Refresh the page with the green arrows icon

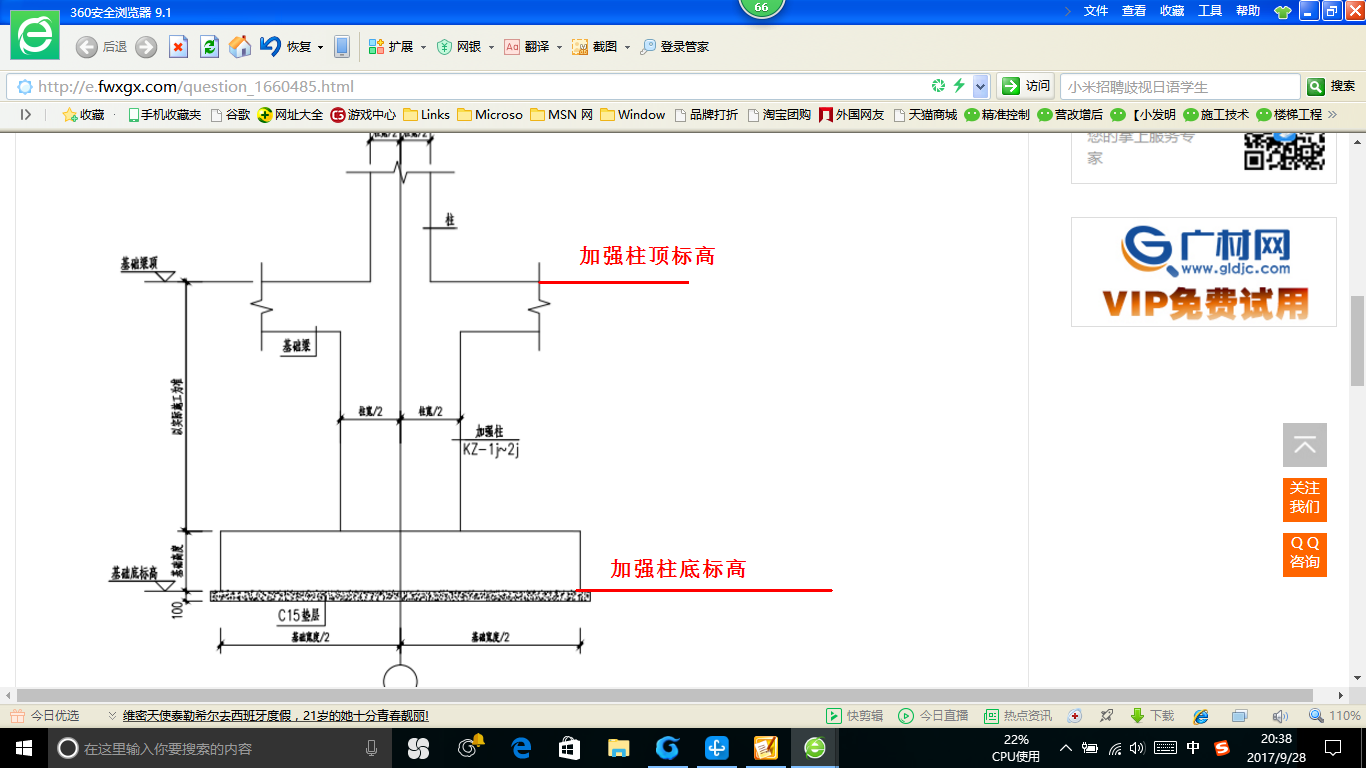click(x=209, y=47)
